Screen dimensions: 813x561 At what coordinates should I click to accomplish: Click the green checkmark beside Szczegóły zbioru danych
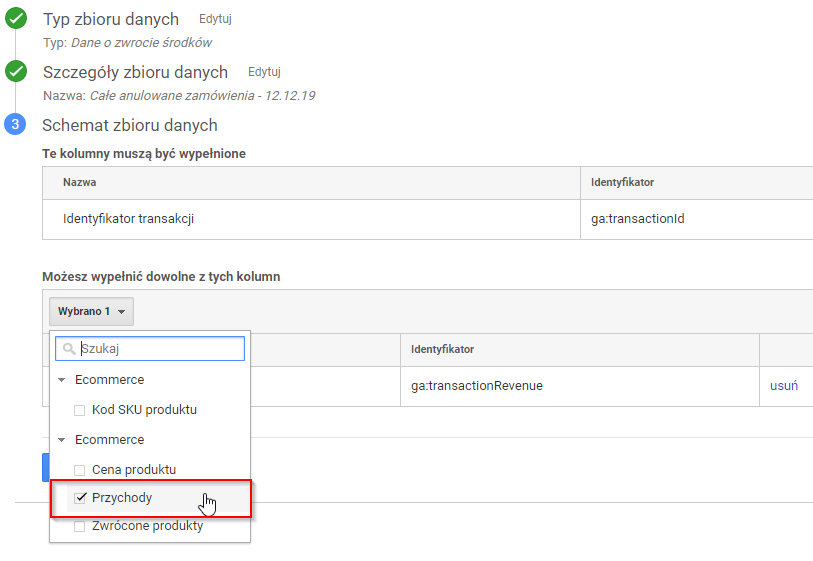point(16,71)
